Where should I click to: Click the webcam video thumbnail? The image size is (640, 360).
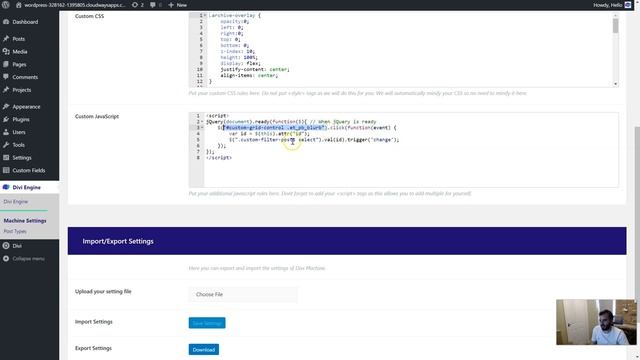[596, 322]
